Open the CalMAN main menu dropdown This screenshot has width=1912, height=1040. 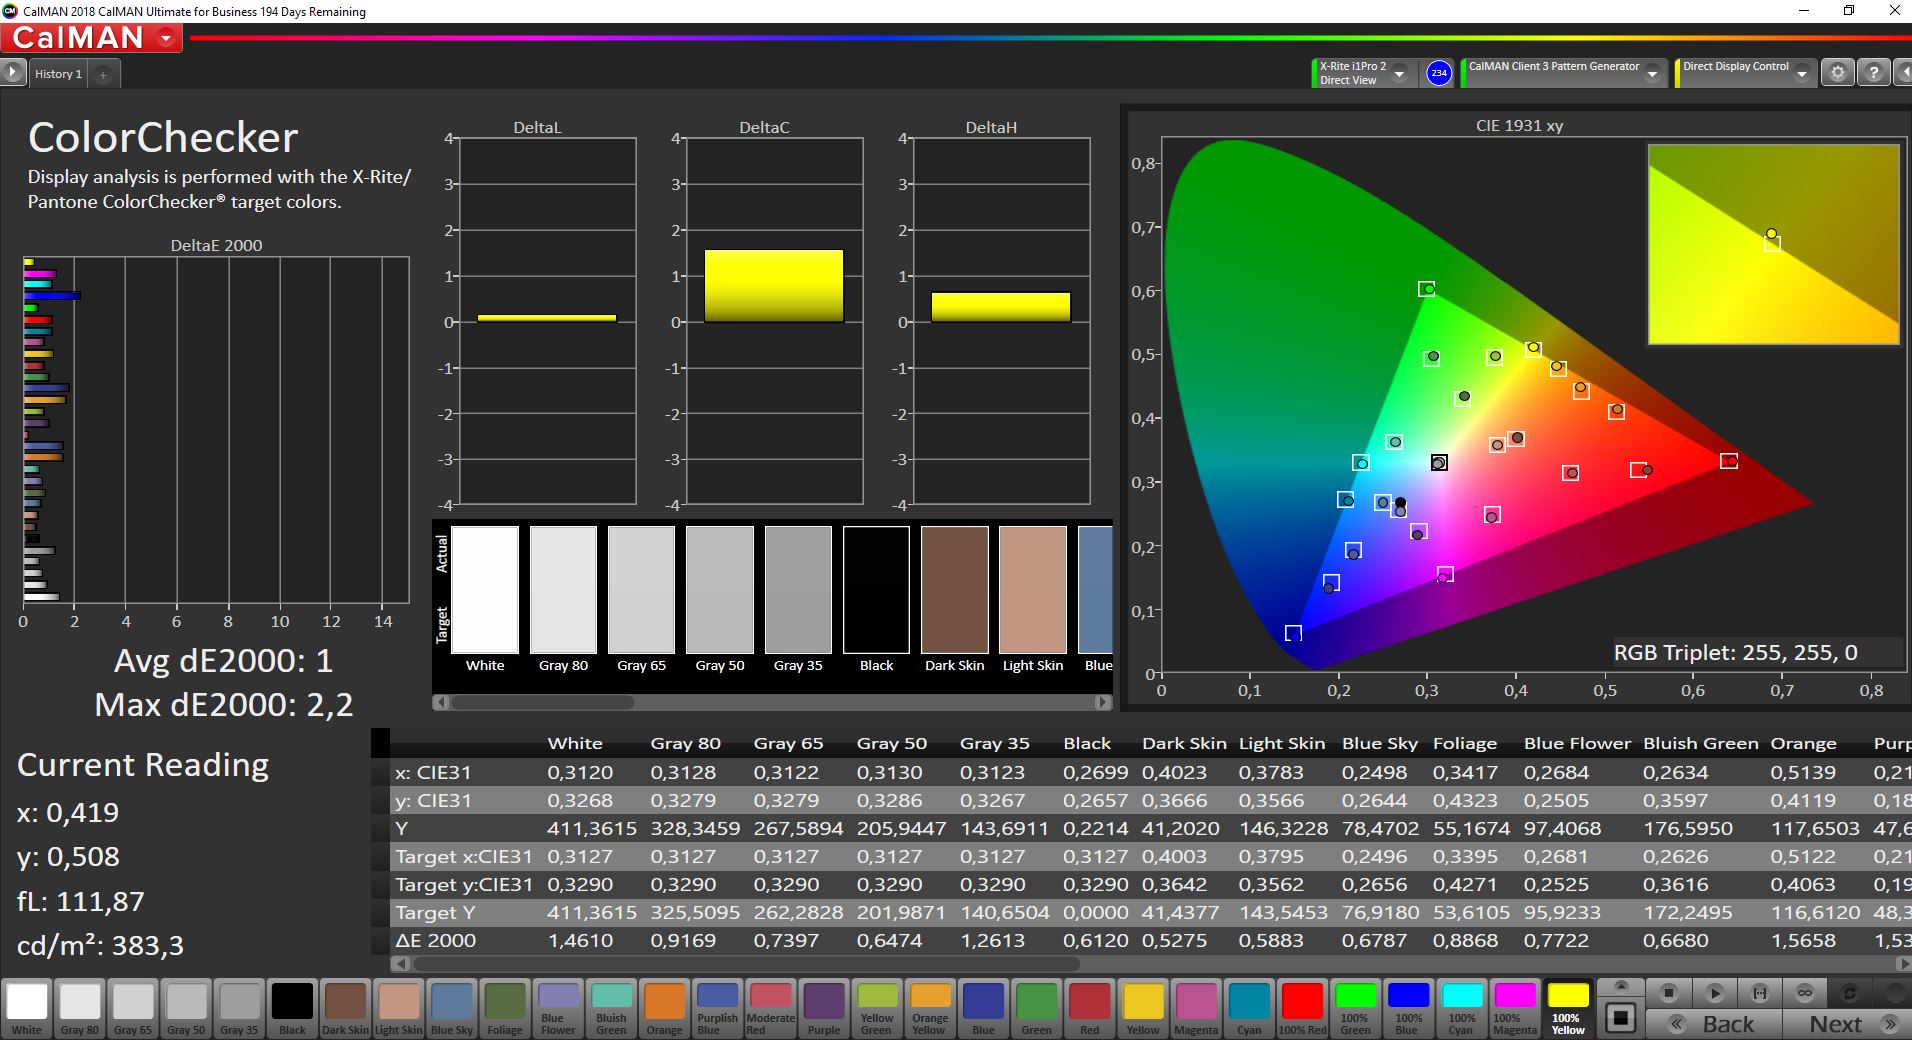(166, 39)
